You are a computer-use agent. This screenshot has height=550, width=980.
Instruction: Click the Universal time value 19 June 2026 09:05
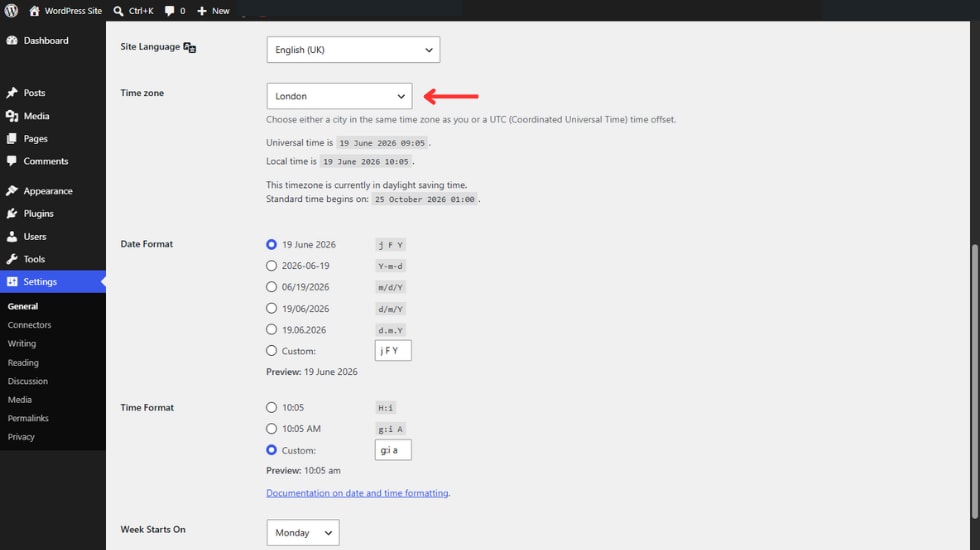pos(382,143)
